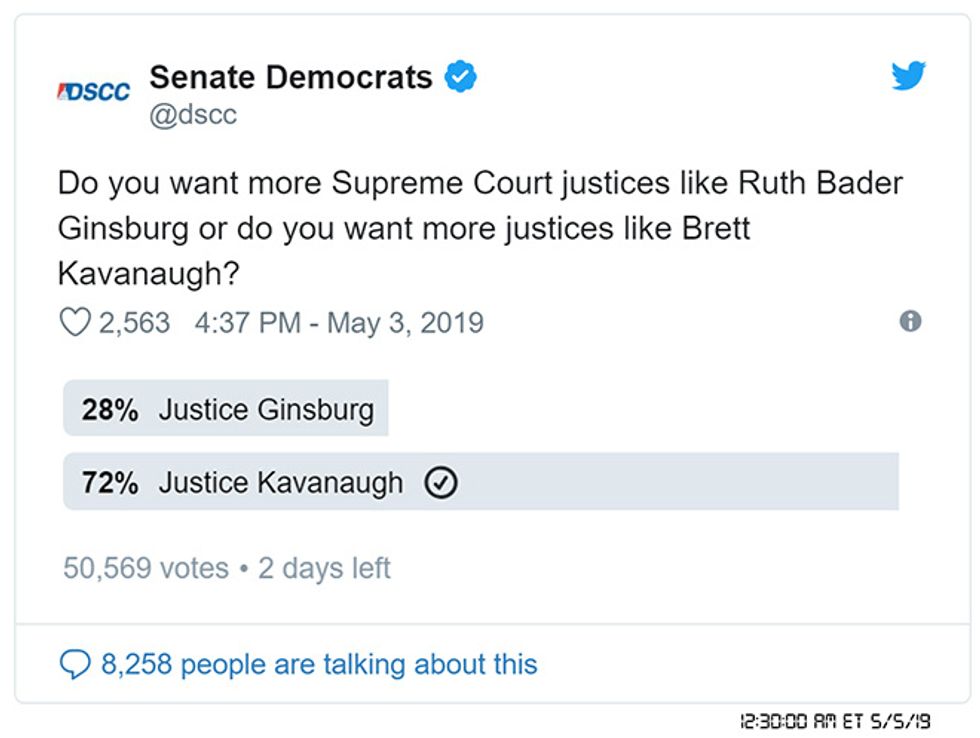Open '8,258 people are talking about this'

[x=319, y=664]
